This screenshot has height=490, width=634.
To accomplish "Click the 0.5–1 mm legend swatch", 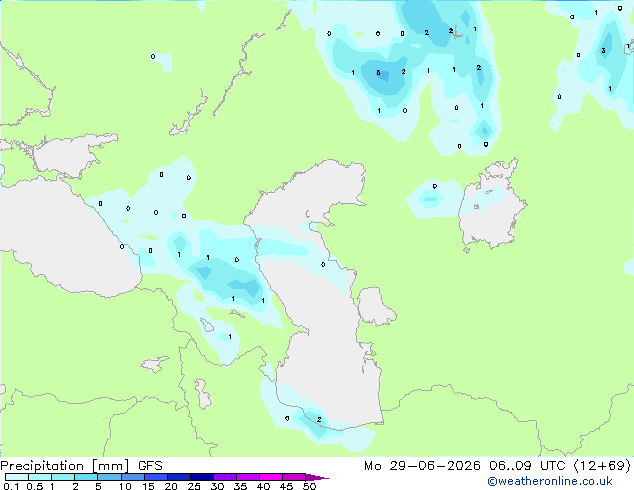I will 40,477.
